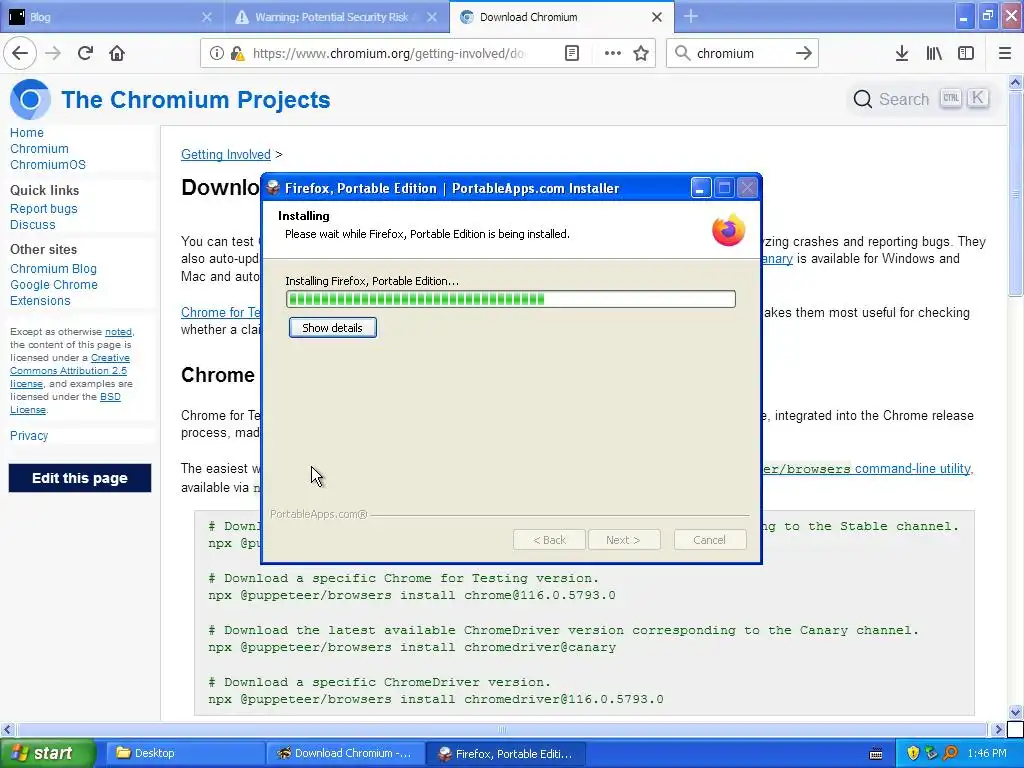
Task: Bookmark this page with the star icon
Action: coord(641,54)
